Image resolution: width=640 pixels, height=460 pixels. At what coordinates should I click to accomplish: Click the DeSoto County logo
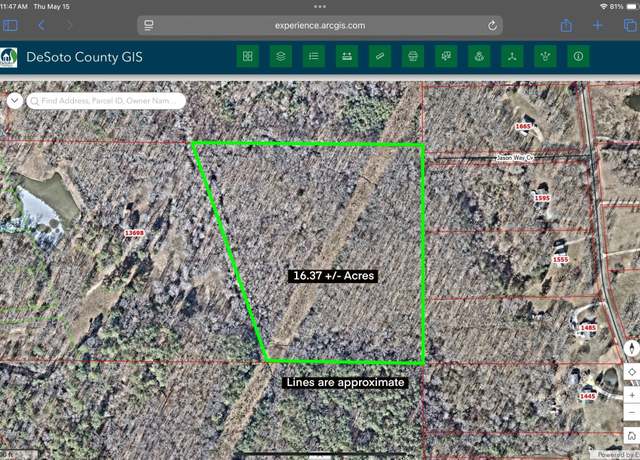coord(8,57)
